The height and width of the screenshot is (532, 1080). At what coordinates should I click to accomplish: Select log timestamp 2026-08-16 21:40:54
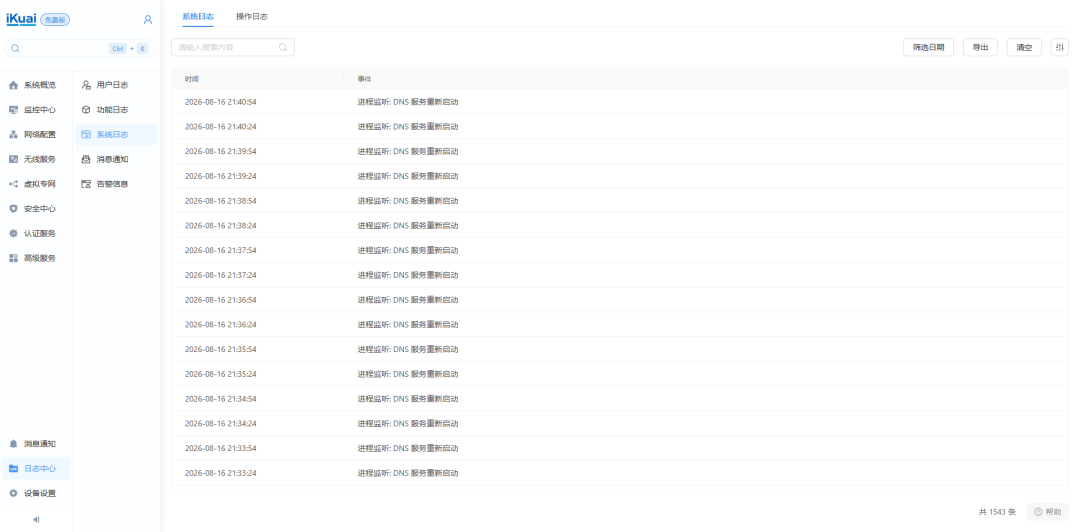220,102
